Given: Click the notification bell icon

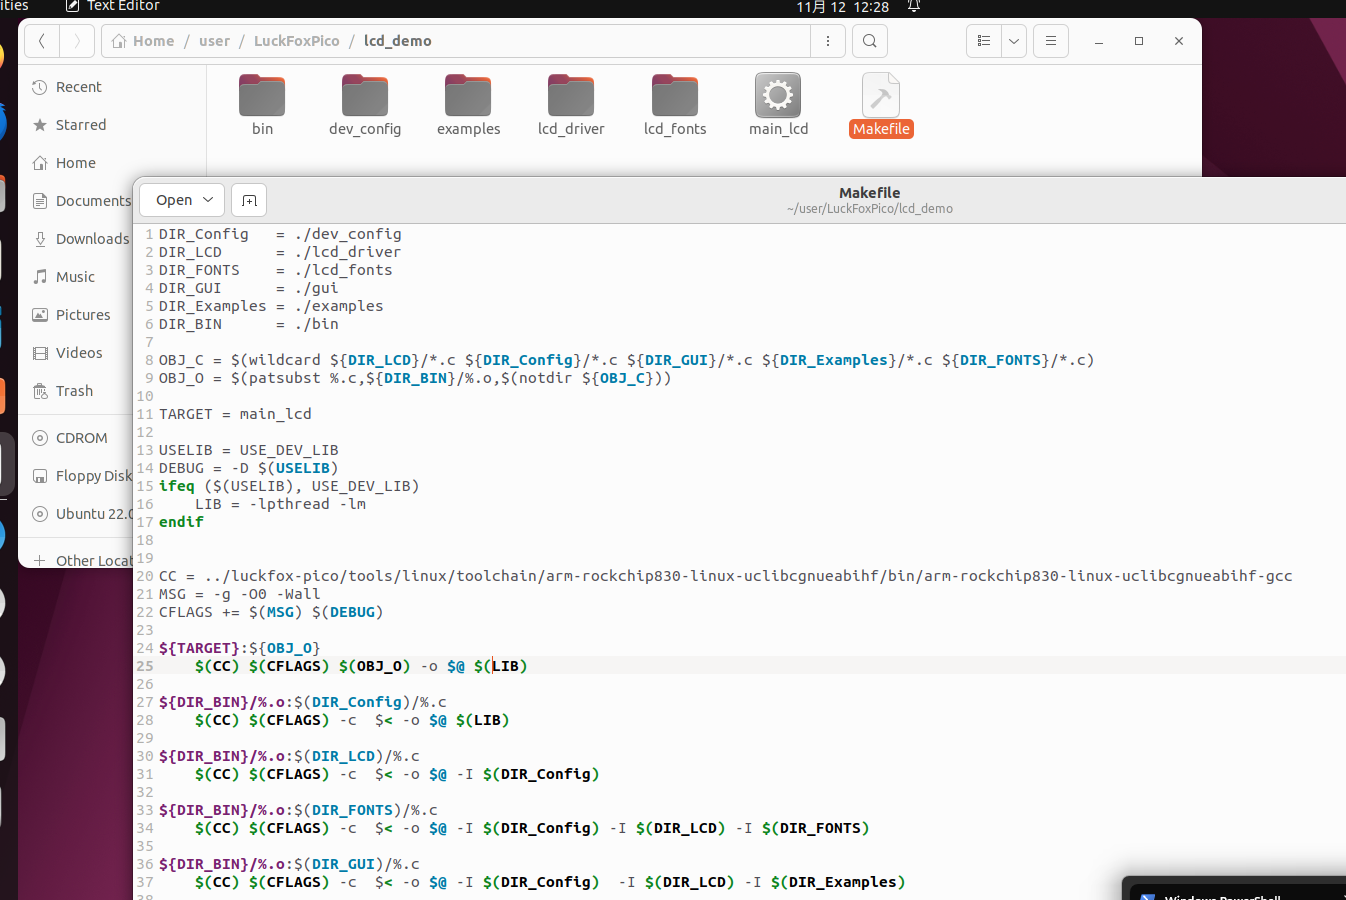Looking at the screenshot, I should [913, 6].
